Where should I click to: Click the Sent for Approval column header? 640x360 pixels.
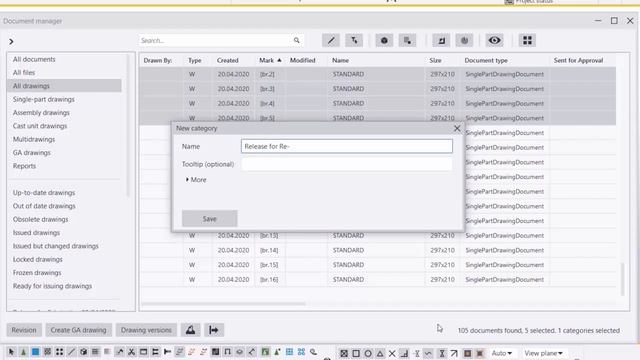[578, 60]
